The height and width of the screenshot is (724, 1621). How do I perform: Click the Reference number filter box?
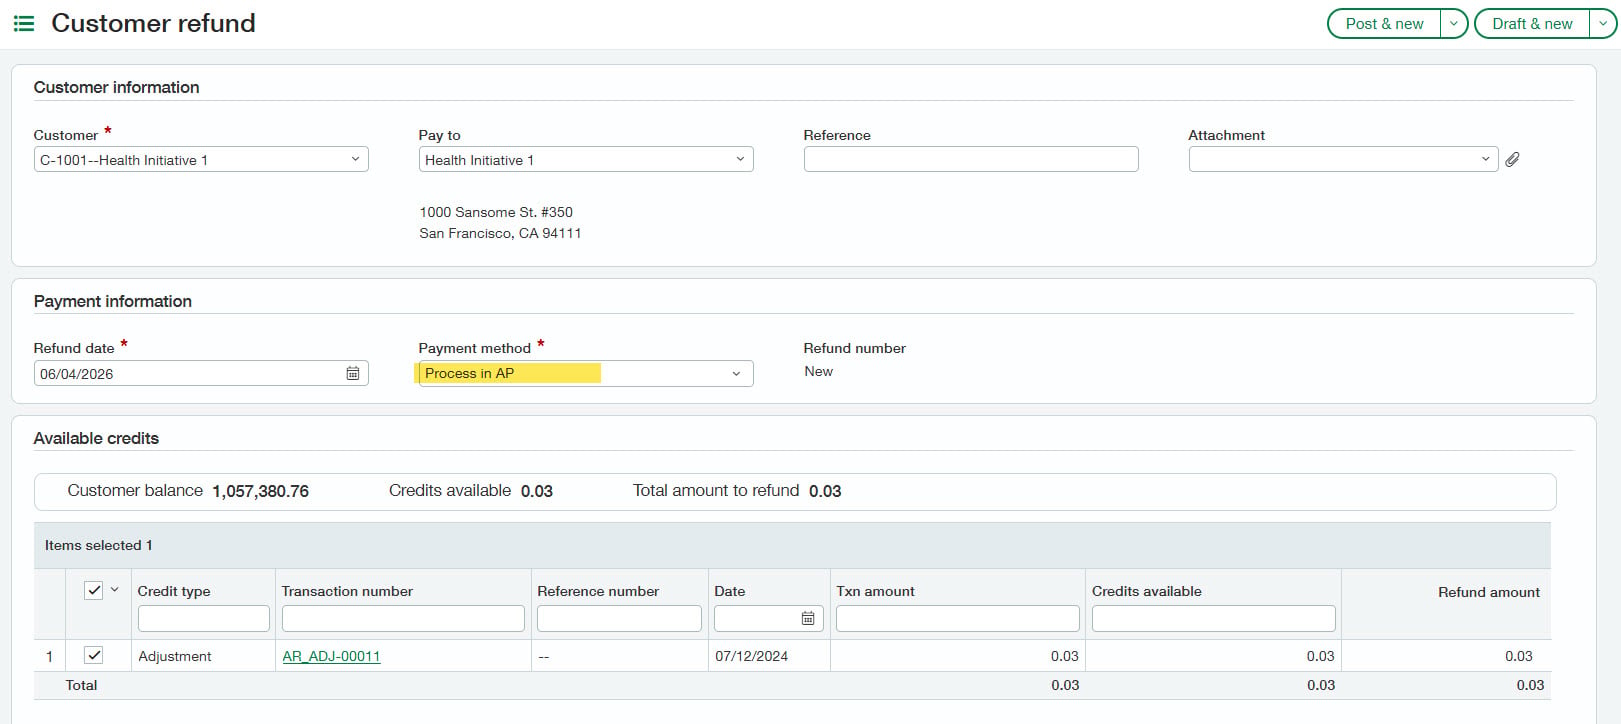point(619,618)
